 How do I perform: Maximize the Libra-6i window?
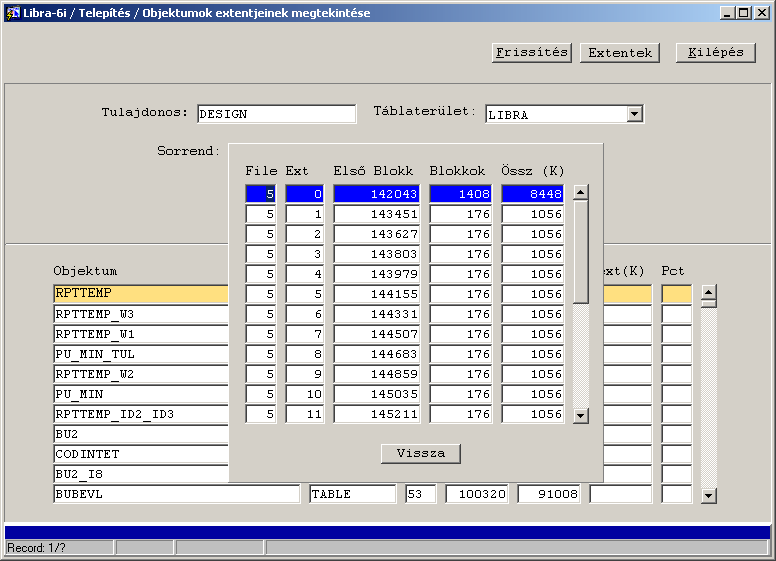click(743, 13)
